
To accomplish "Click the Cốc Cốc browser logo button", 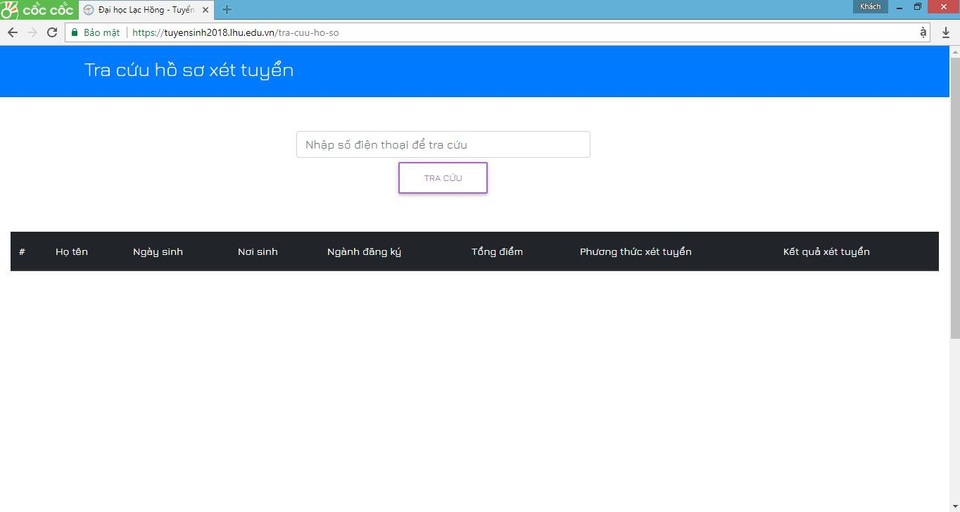I will (39, 10).
